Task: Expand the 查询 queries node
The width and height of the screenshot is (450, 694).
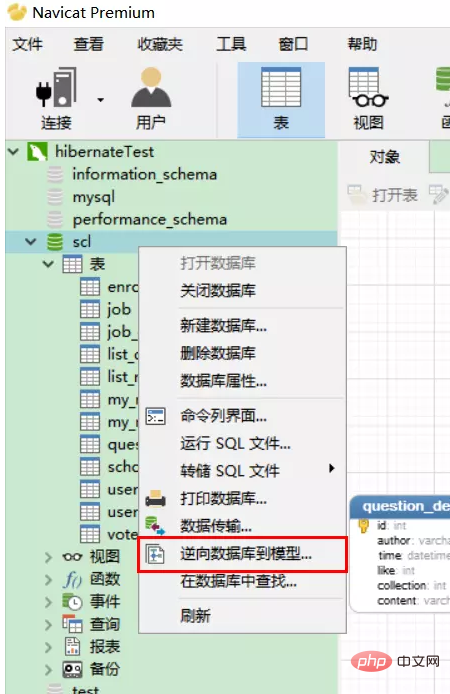Action: (x=48, y=625)
